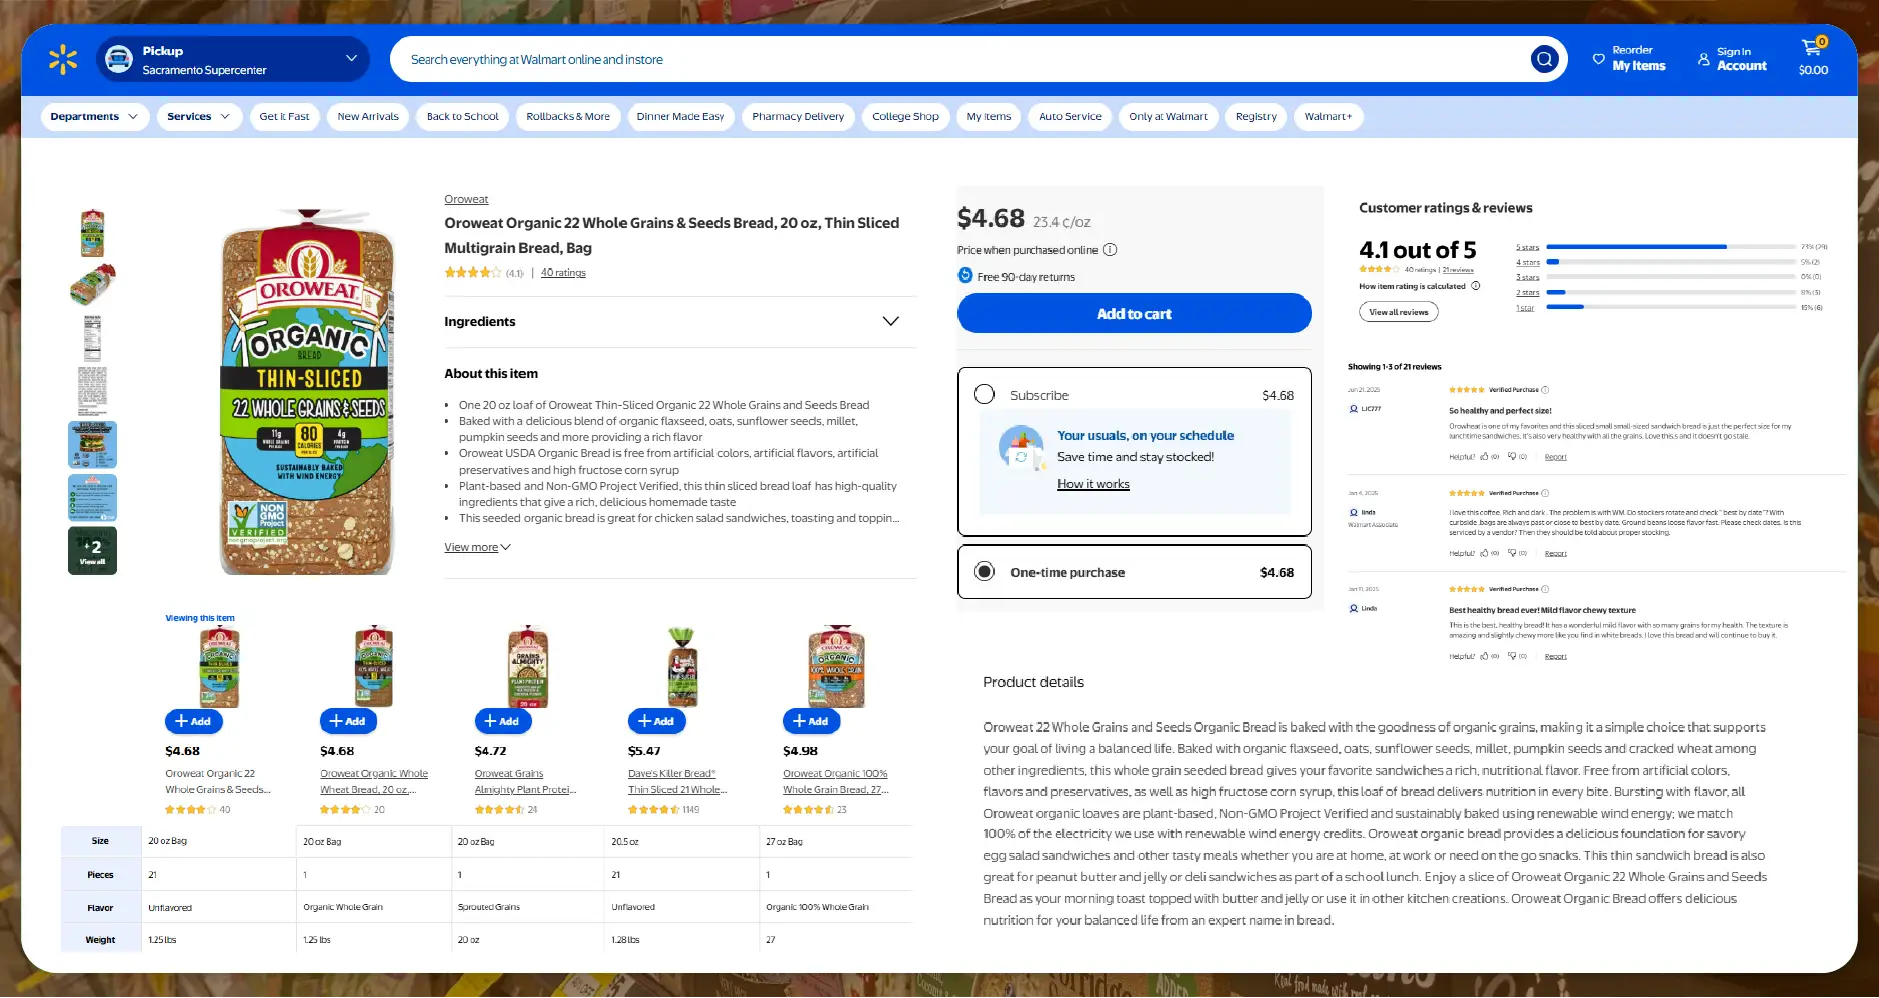Screen dimensions: 1879x998
Task: Click the Walmart spark logo
Action: (x=63, y=60)
